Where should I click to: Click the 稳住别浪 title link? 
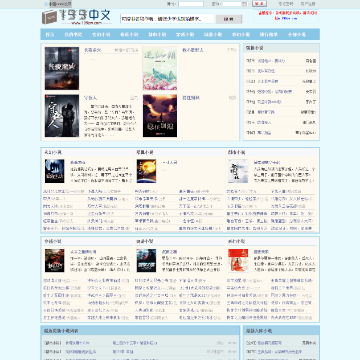[191, 98]
